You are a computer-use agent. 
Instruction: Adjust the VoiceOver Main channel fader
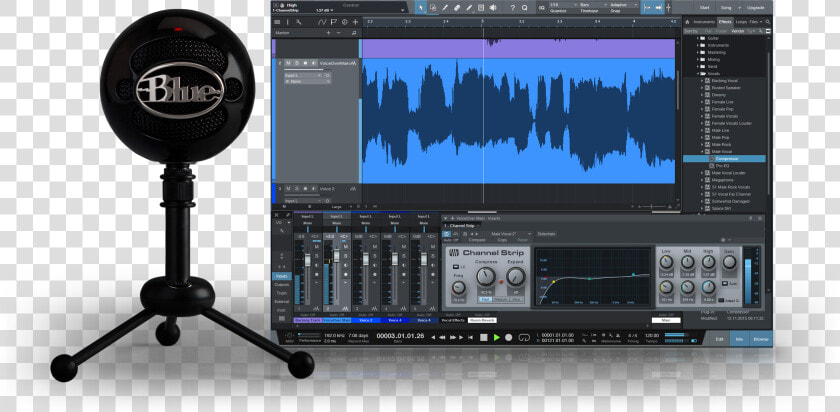click(336, 256)
